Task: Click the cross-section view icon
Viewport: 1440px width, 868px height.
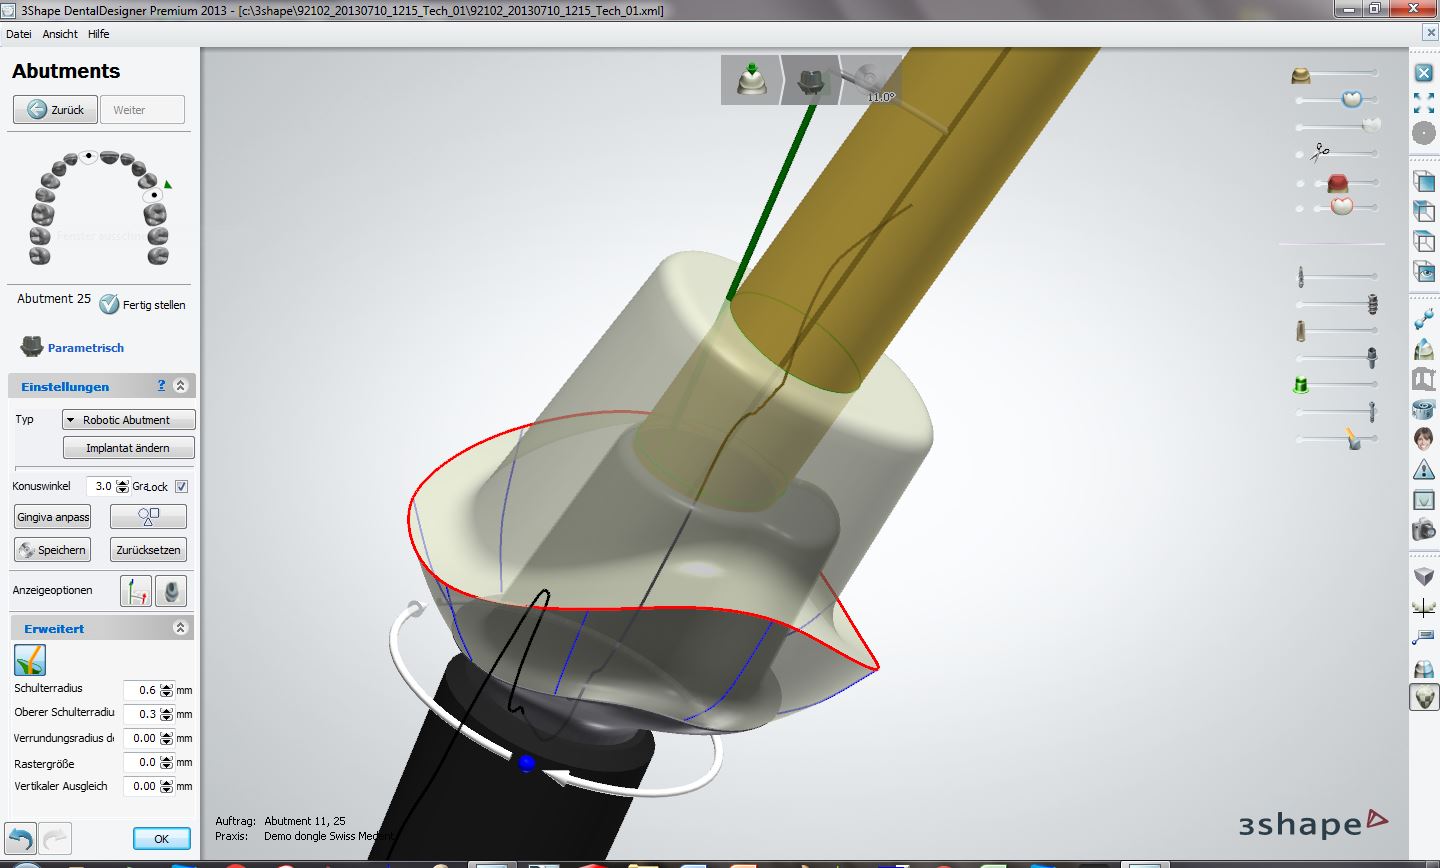Action: pos(1424,499)
